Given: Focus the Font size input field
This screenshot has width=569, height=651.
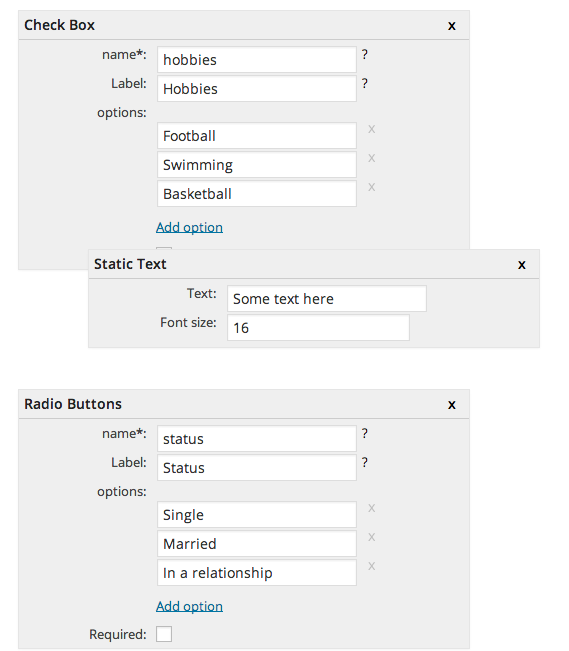Looking at the screenshot, I should tap(318, 328).
